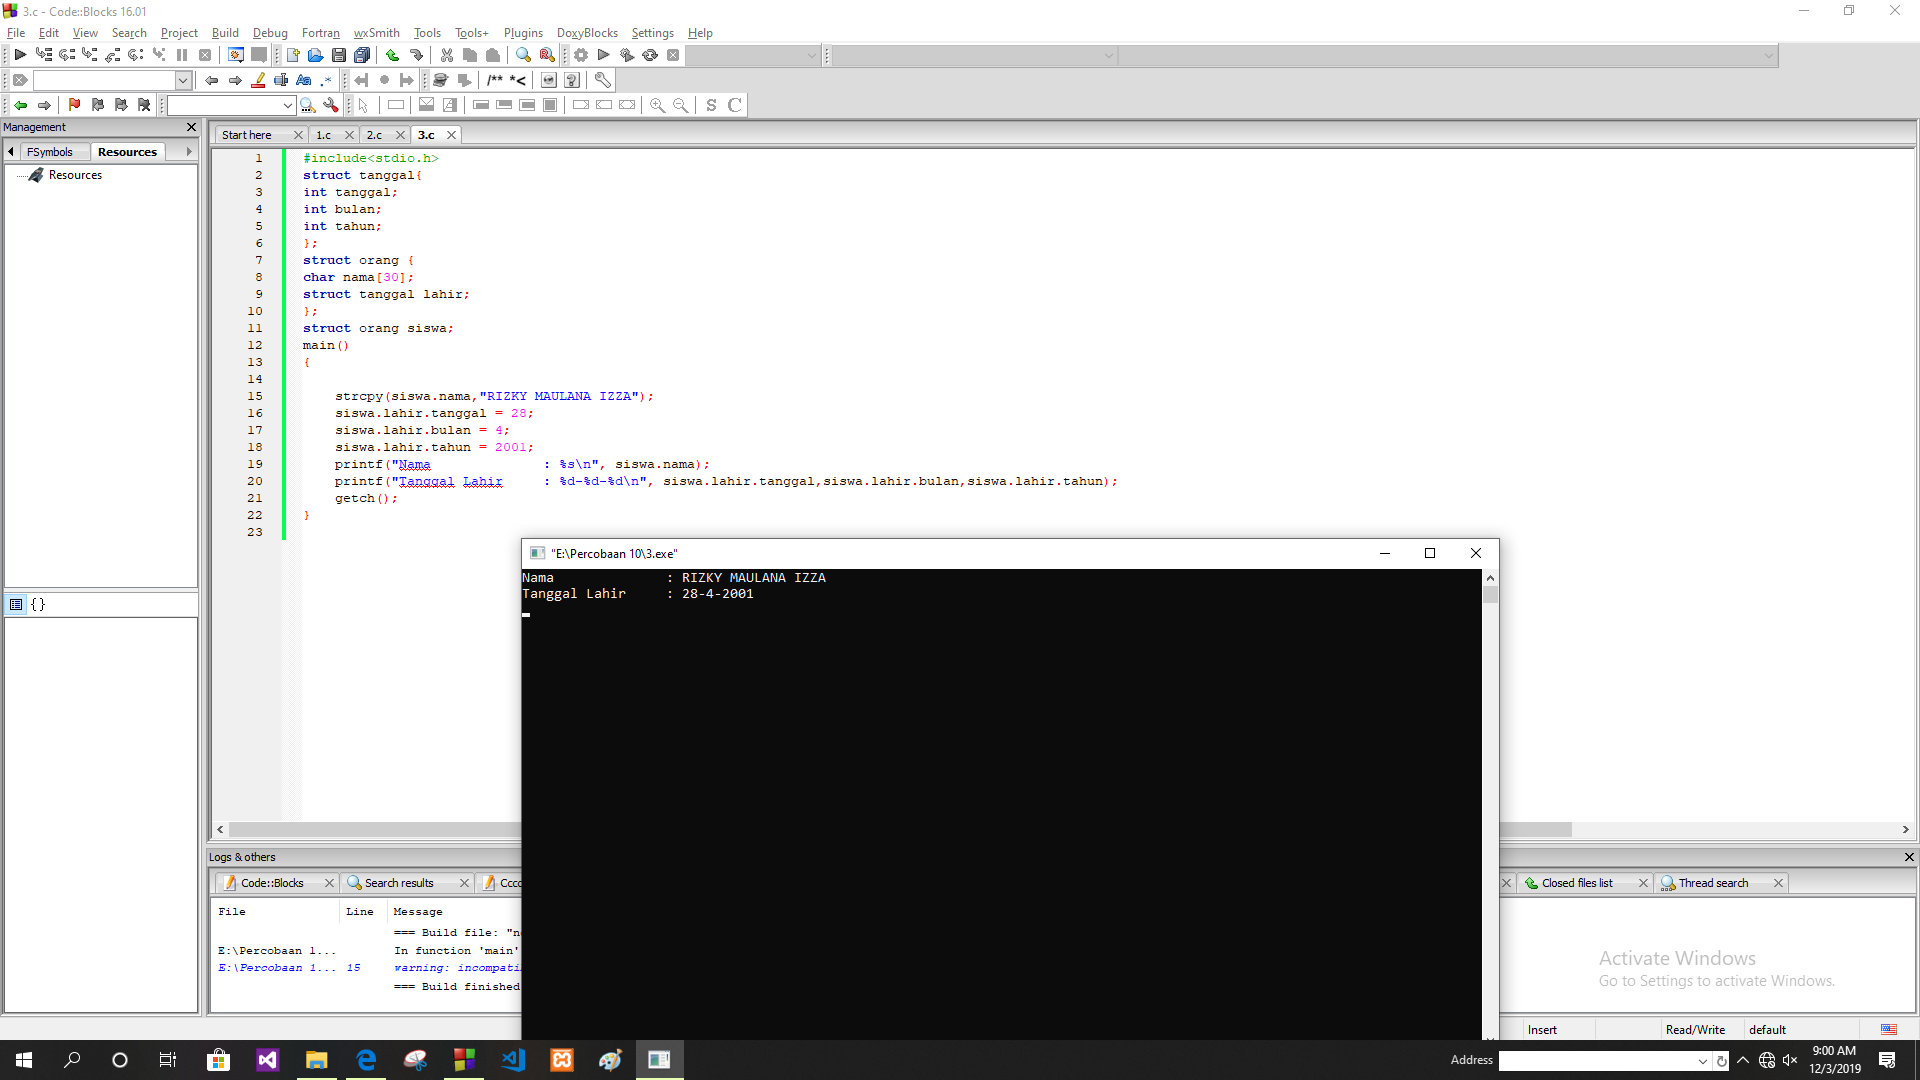
Task: Insert a Doxygen block comment (/**)
Action: [x=495, y=80]
